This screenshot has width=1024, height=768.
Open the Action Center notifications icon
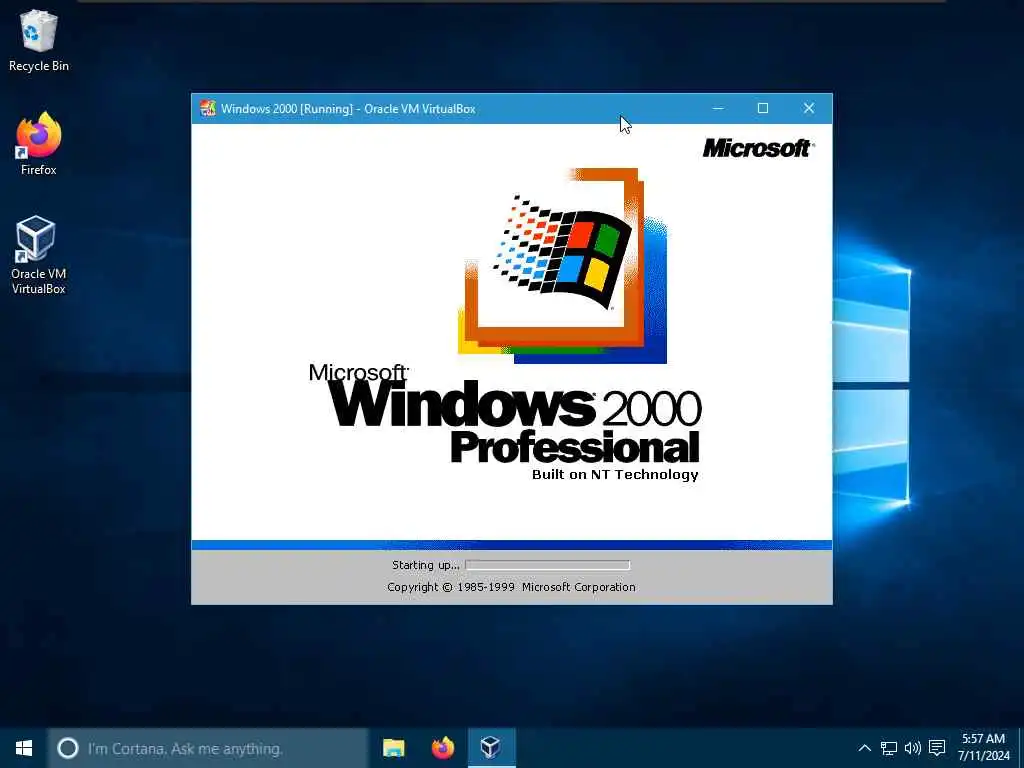pyautogui.click(x=937, y=748)
